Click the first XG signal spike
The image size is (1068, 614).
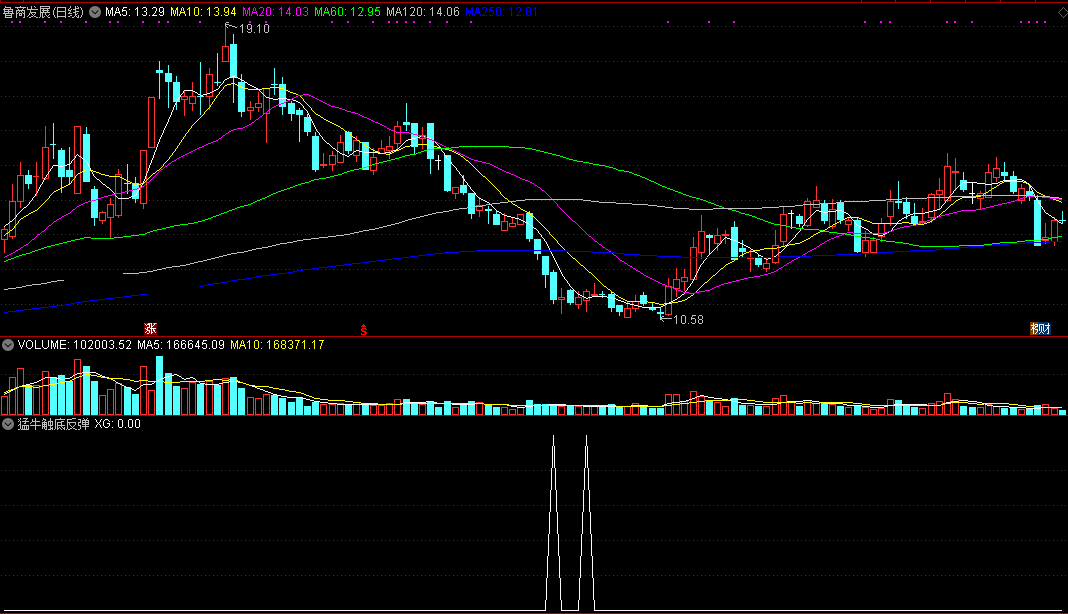tap(553, 523)
